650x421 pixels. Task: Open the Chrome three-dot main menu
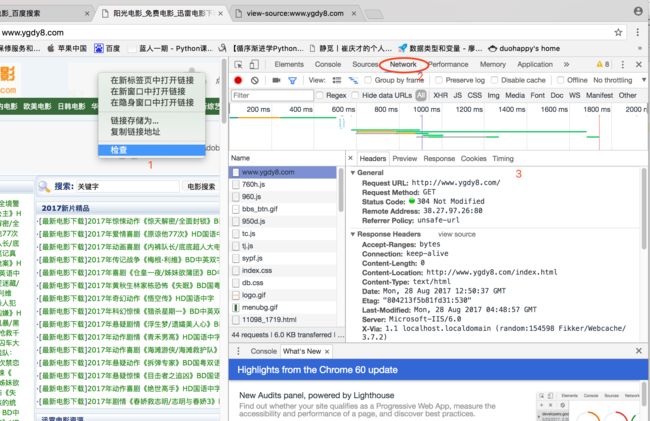coord(637,32)
